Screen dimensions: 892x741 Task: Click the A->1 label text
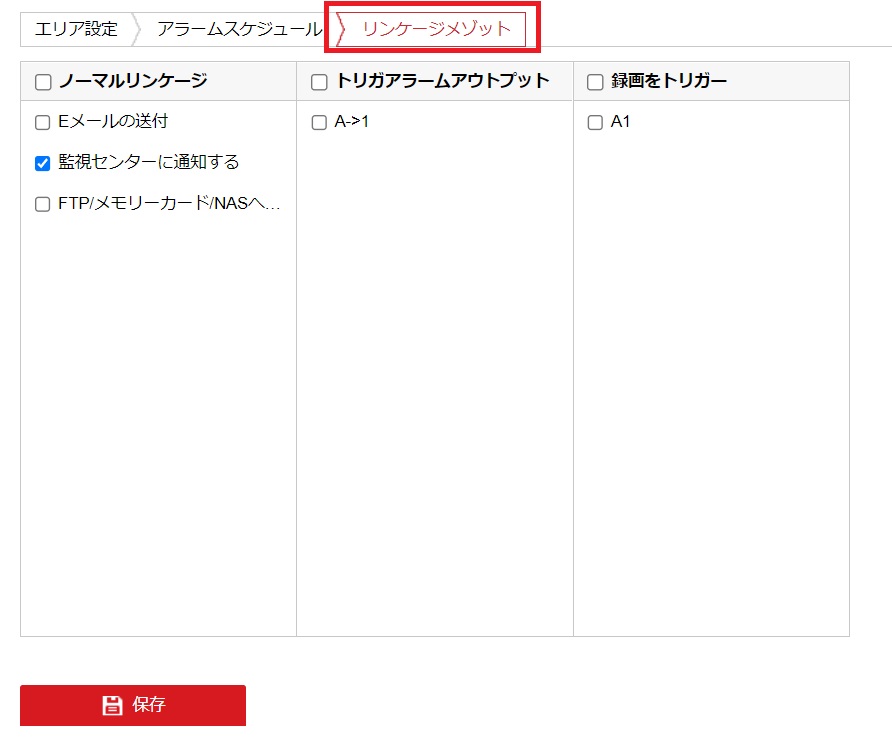[352, 122]
